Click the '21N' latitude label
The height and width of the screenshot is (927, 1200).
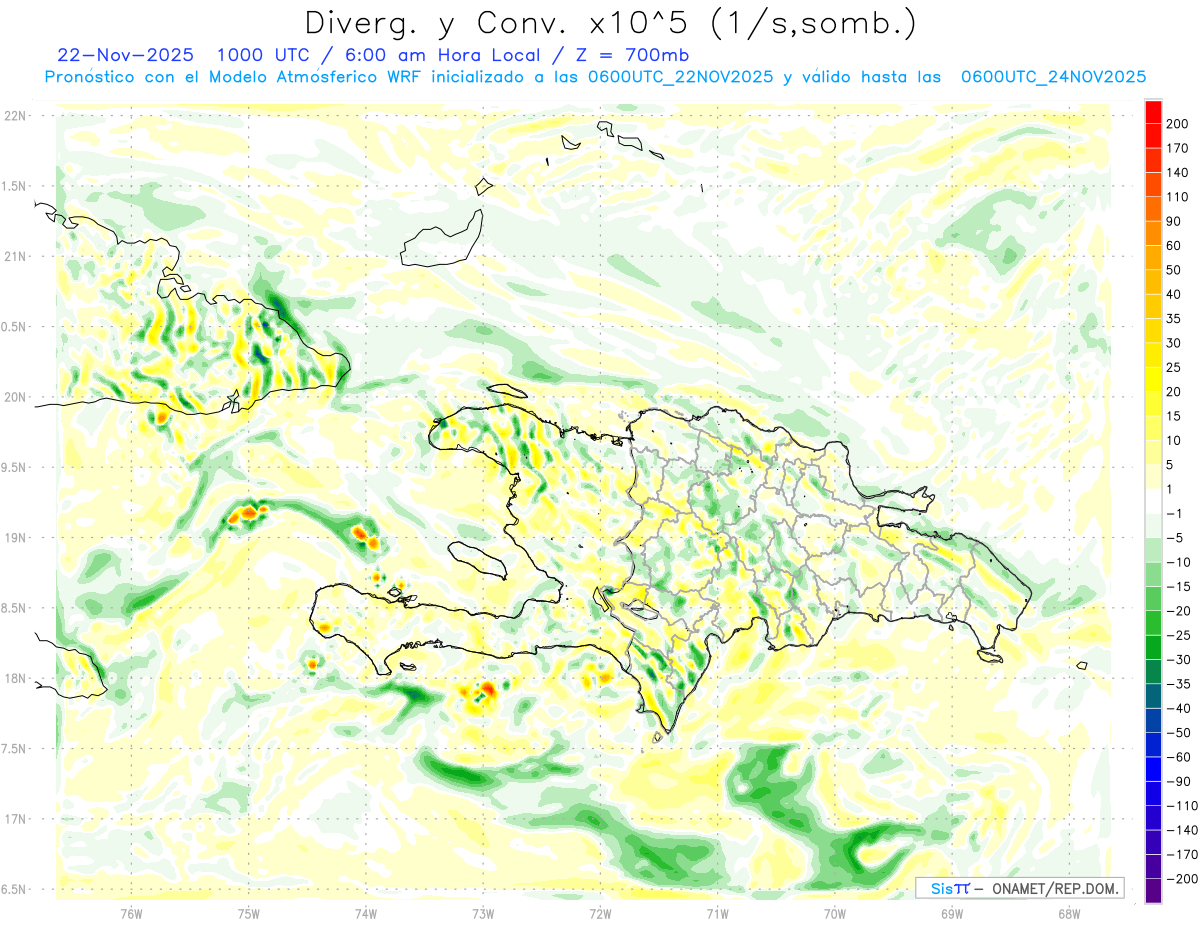point(14,256)
